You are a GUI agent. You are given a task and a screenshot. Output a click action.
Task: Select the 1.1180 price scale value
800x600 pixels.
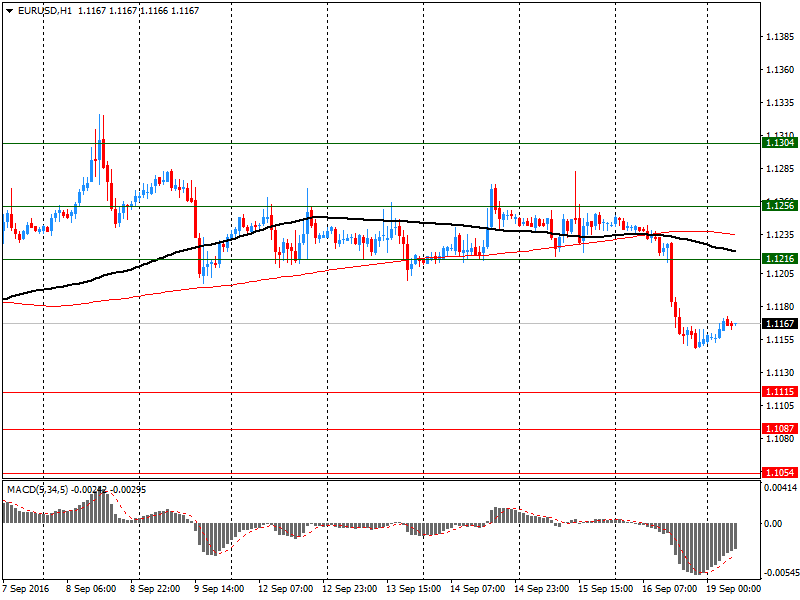click(780, 307)
